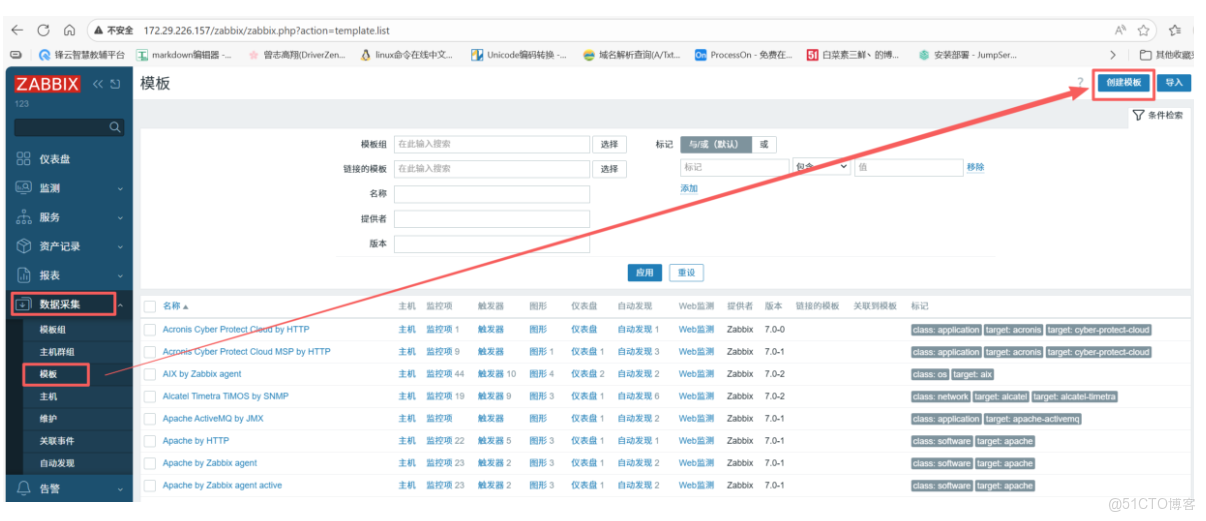The height and width of the screenshot is (521, 1206).
Task: Open the 模板组 submenu item
Action: pyautogui.click(x=54, y=329)
